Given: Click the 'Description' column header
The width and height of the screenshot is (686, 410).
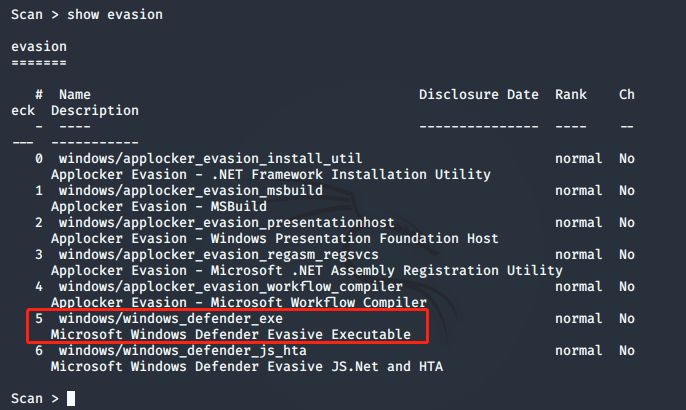Looking at the screenshot, I should tap(95, 110).
